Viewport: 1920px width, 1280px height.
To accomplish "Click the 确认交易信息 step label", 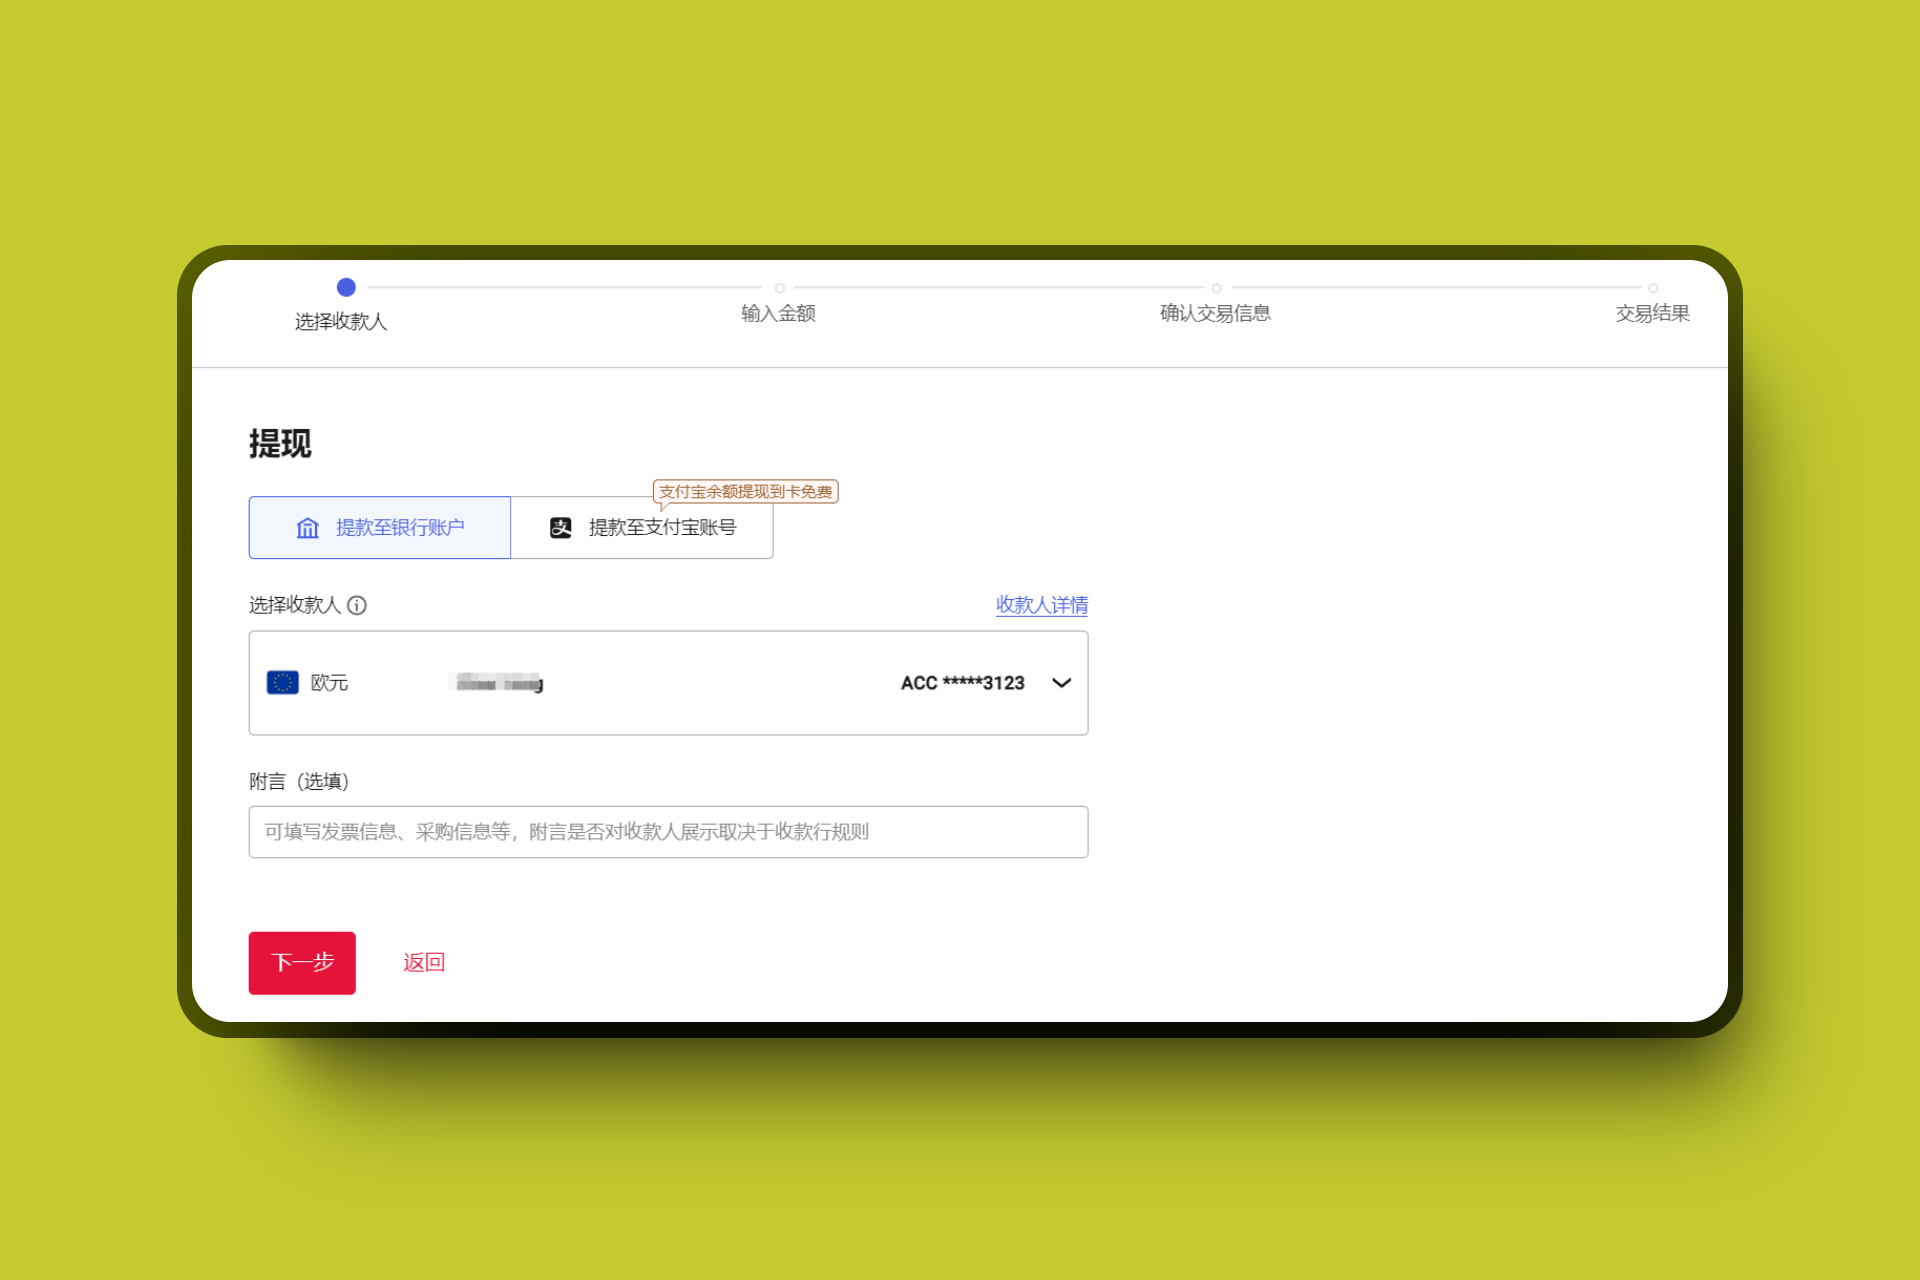I will (1215, 313).
